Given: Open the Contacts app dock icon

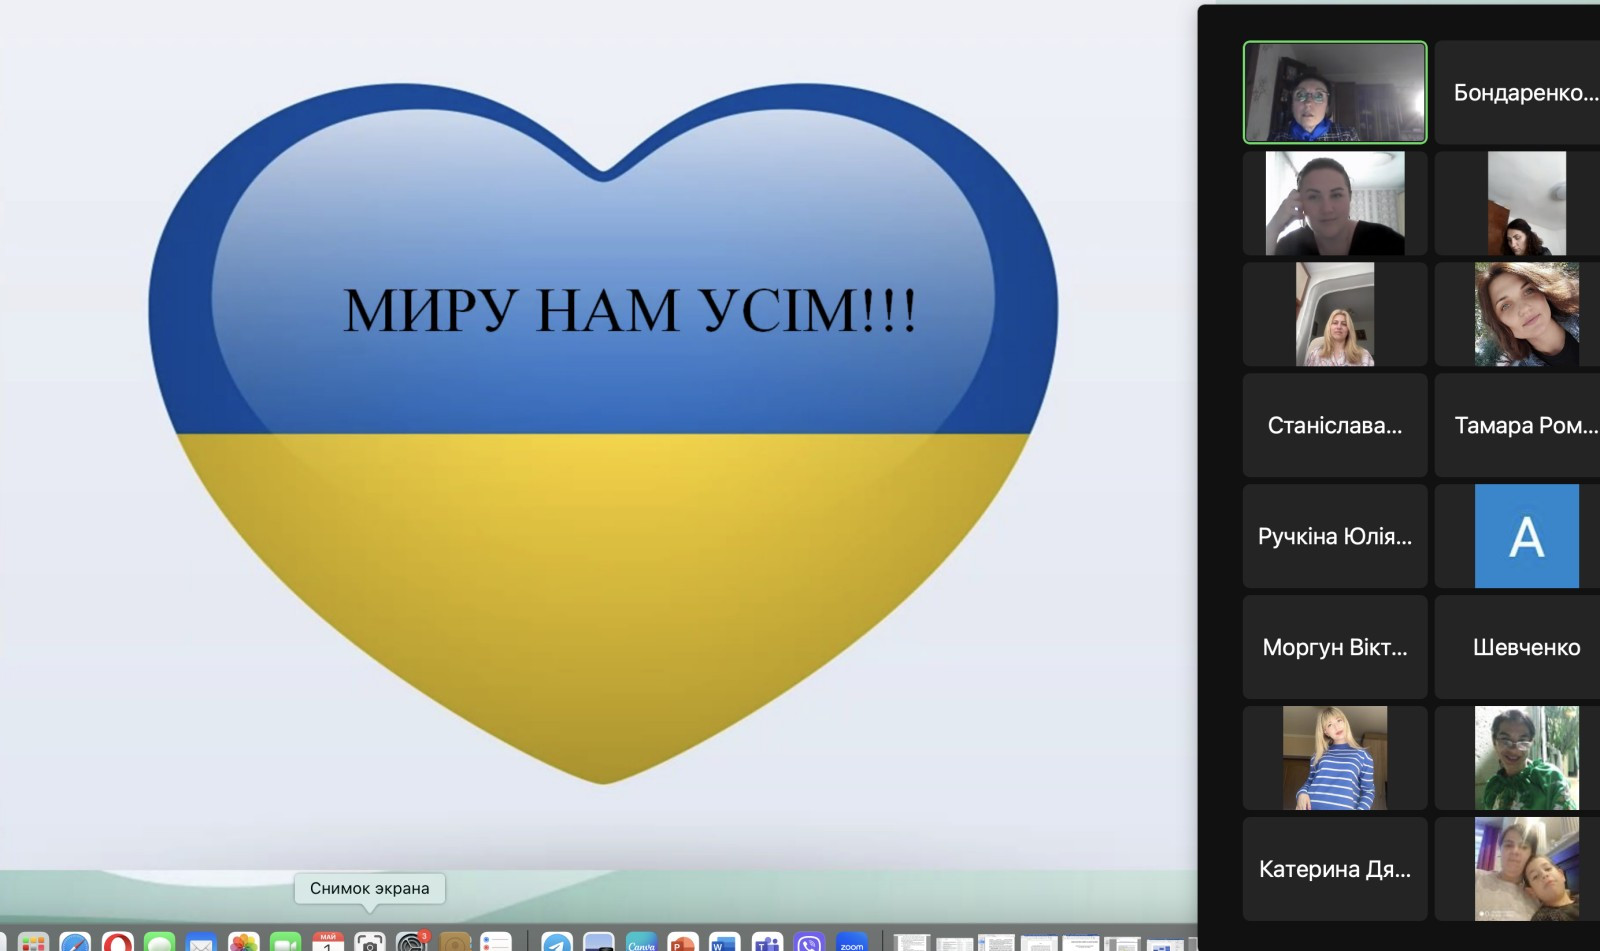Looking at the screenshot, I should coord(455,942).
